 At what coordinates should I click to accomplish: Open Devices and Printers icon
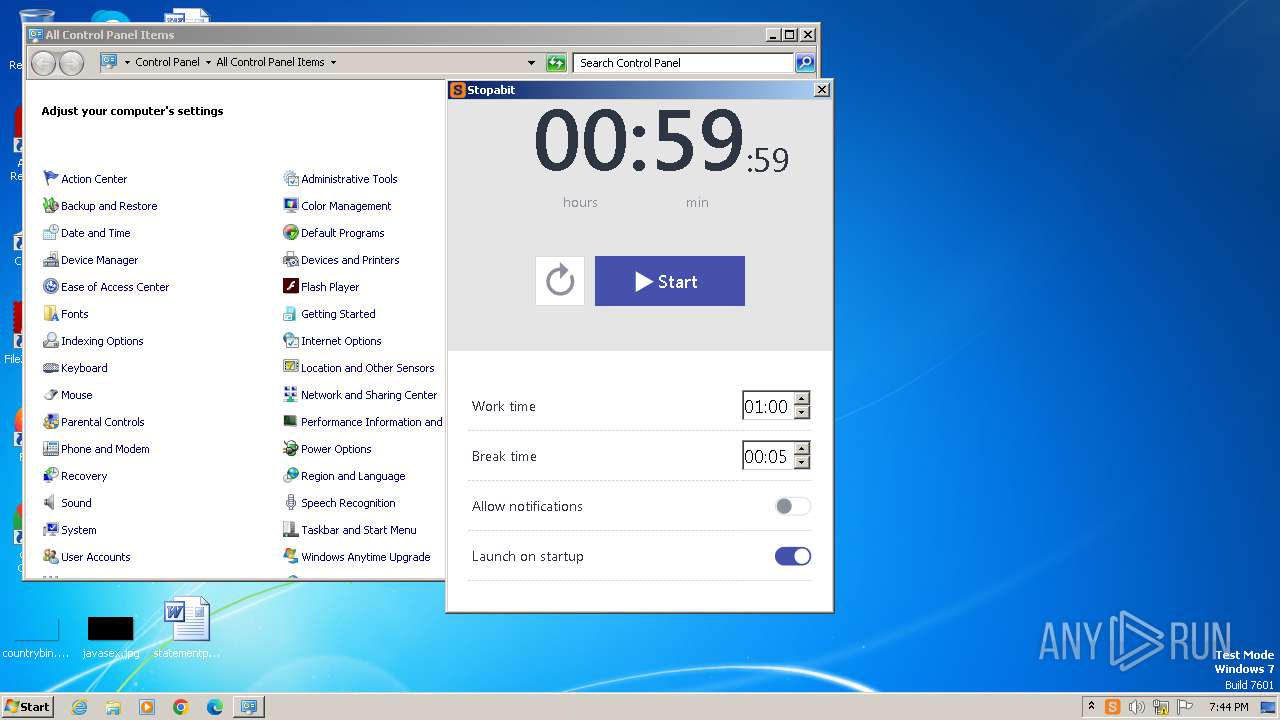click(x=291, y=259)
